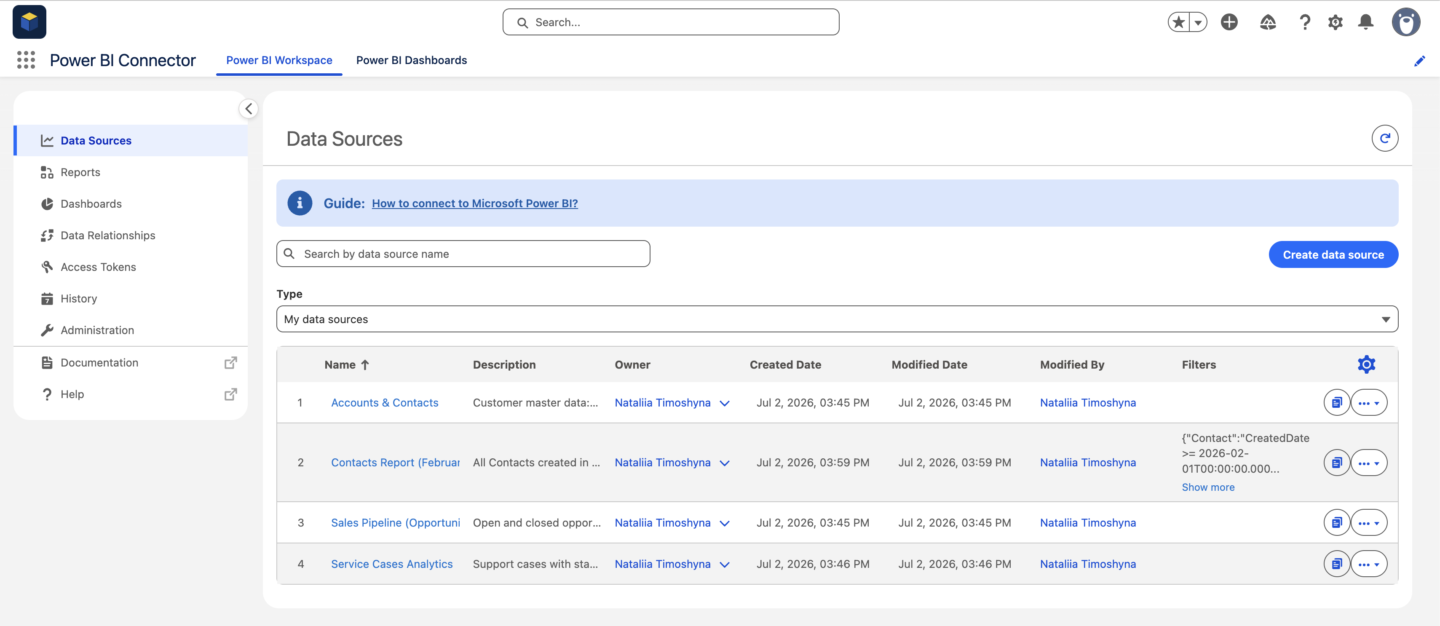Expand owner dropdown for Sales Pipeline
The height and width of the screenshot is (626, 1440).
724,523
